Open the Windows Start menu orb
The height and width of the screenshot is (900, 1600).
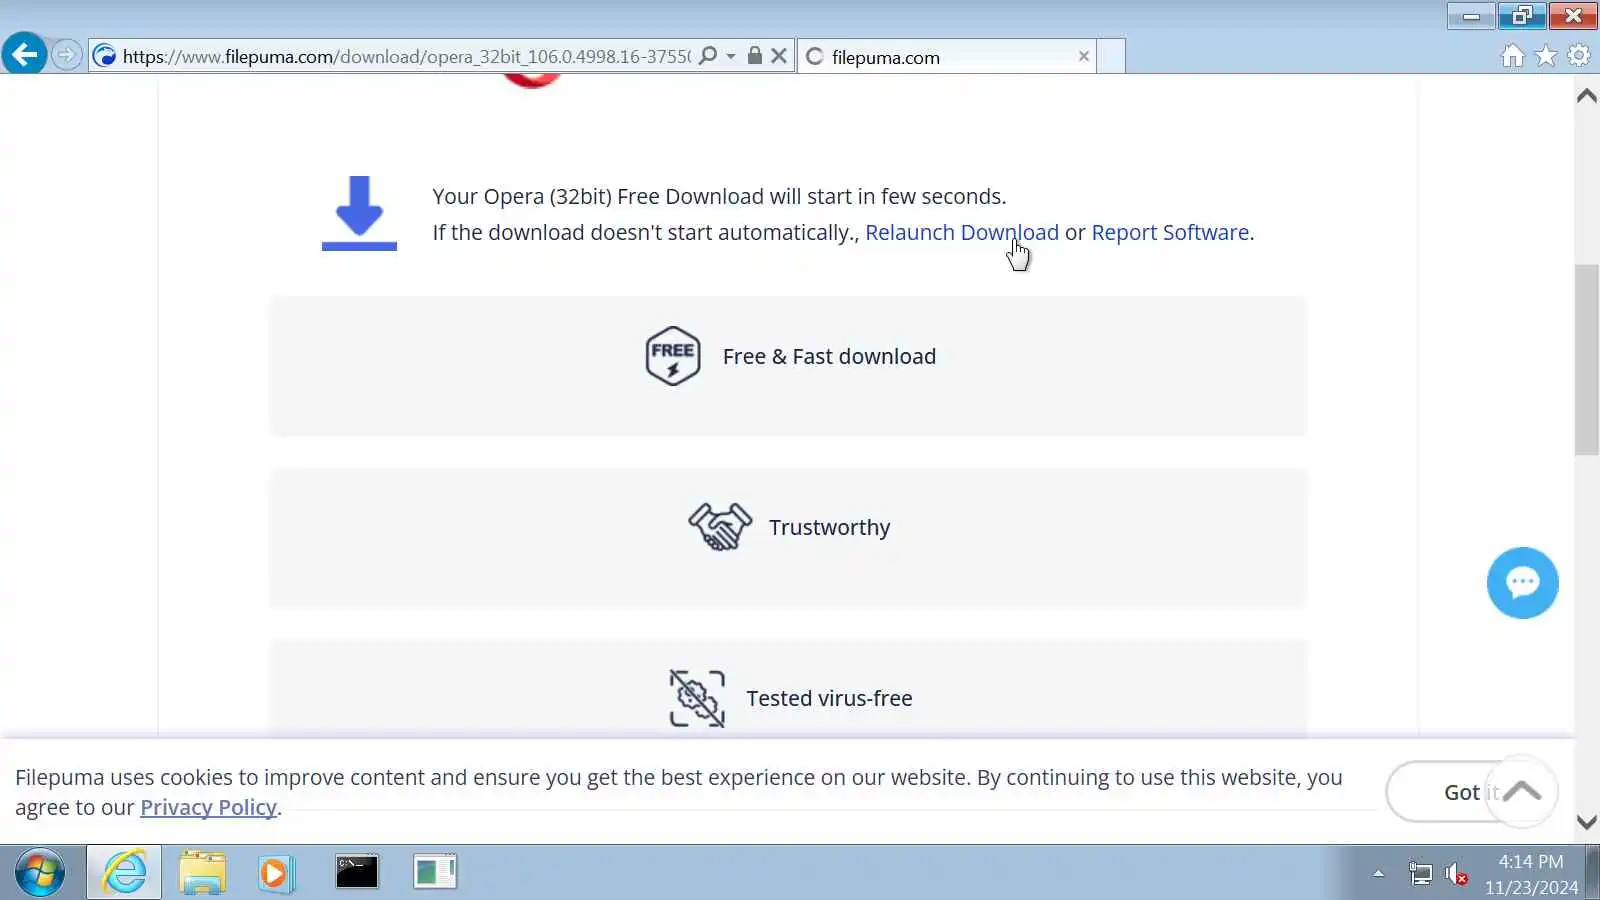click(40, 873)
